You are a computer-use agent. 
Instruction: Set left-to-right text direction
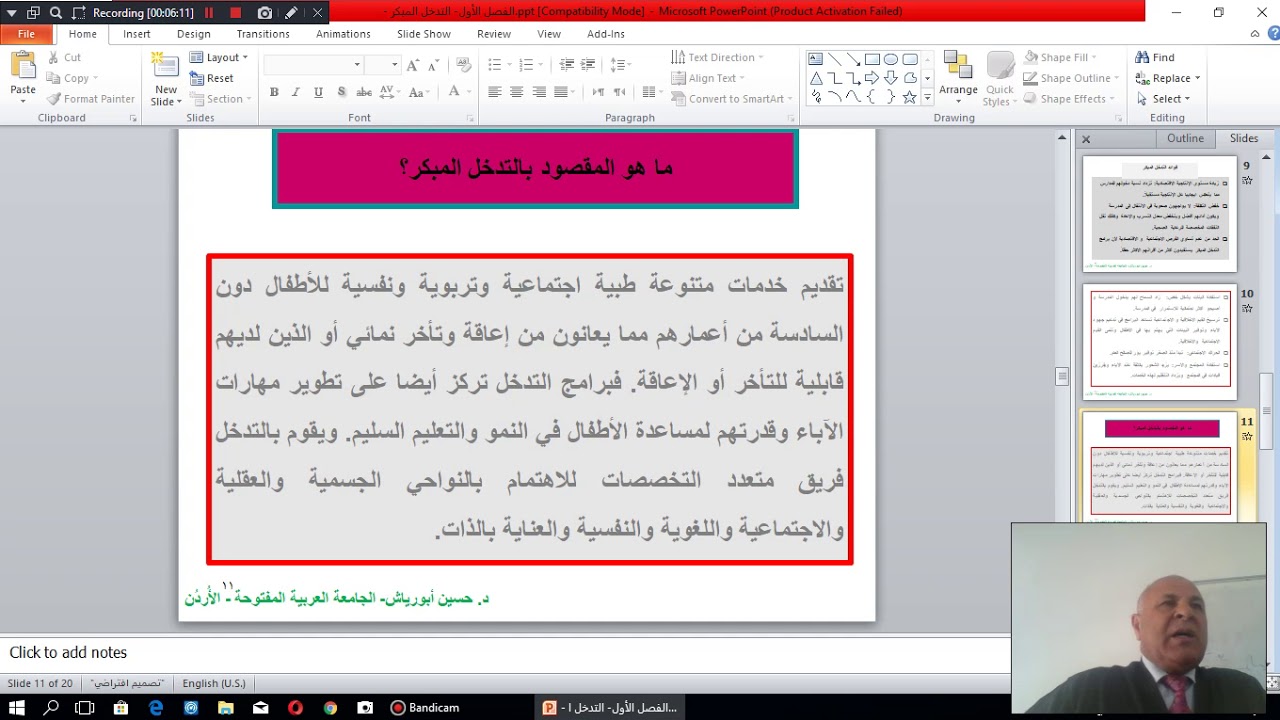tap(598, 92)
